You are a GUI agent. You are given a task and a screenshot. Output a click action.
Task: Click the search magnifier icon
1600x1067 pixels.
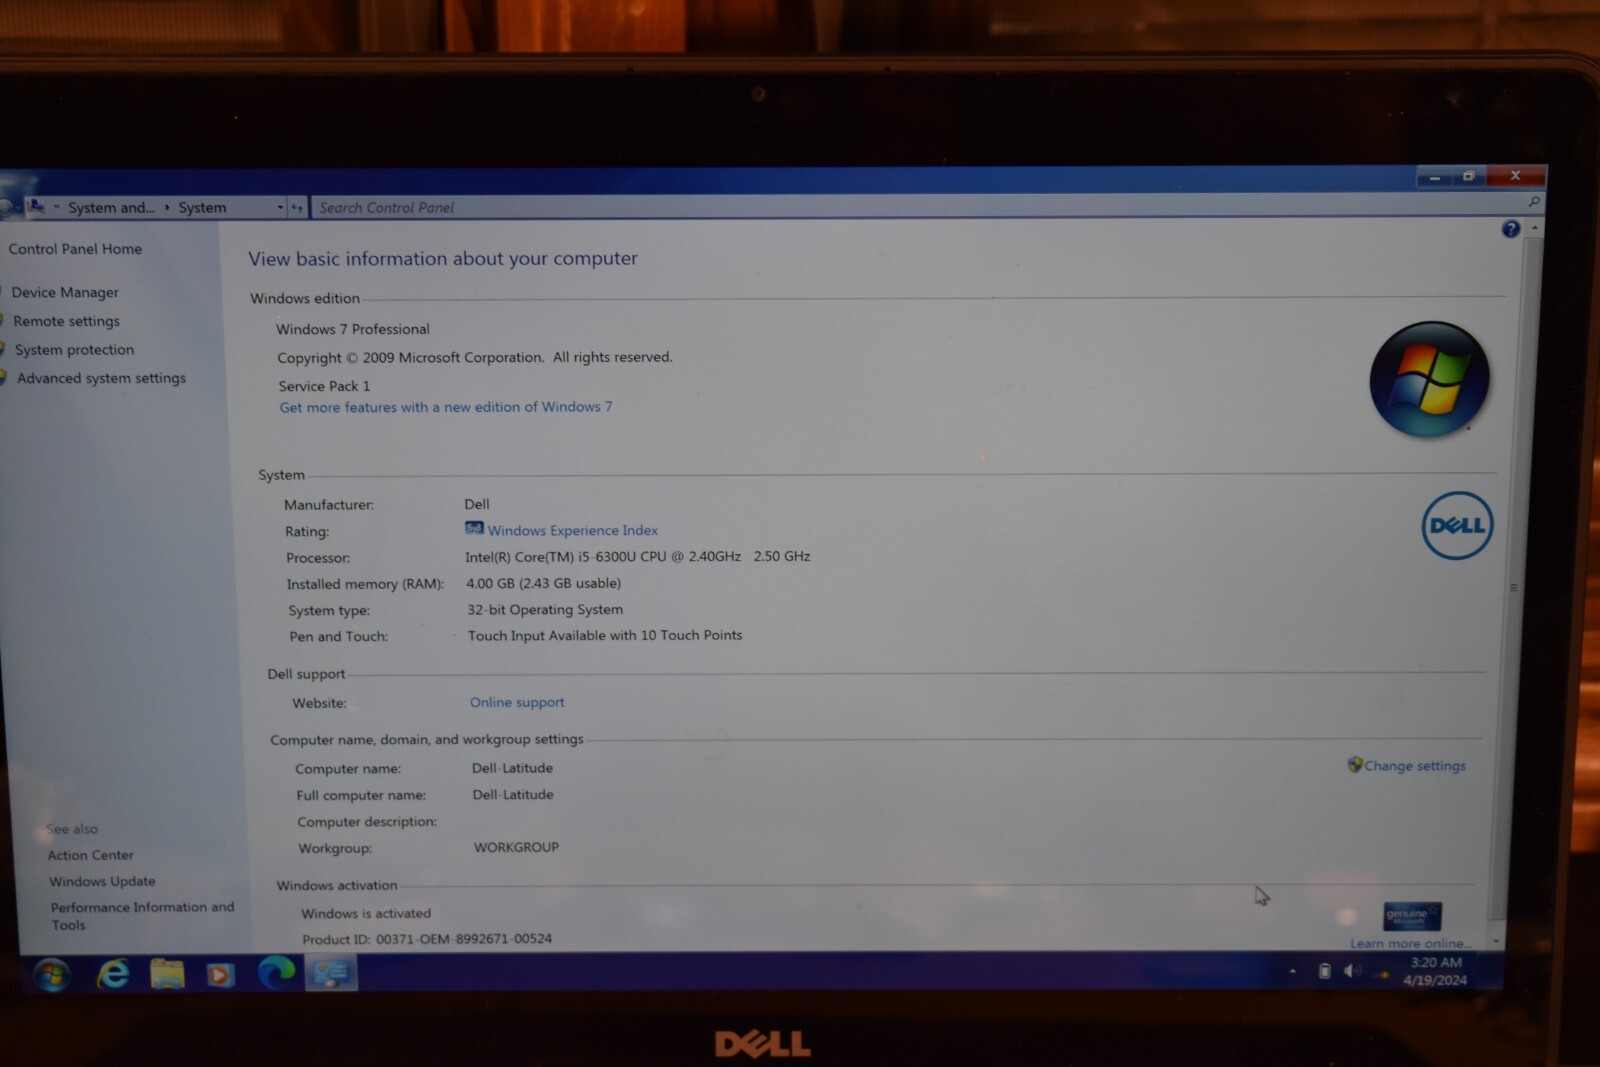[1534, 203]
